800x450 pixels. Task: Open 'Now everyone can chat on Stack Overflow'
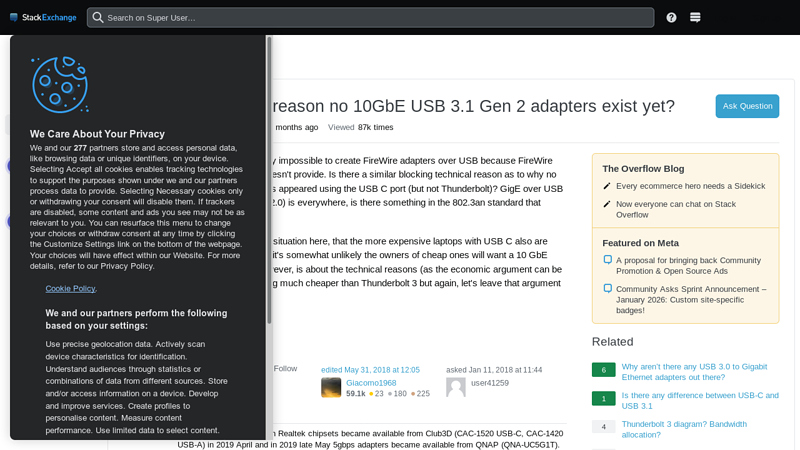pyautogui.click(x=676, y=209)
